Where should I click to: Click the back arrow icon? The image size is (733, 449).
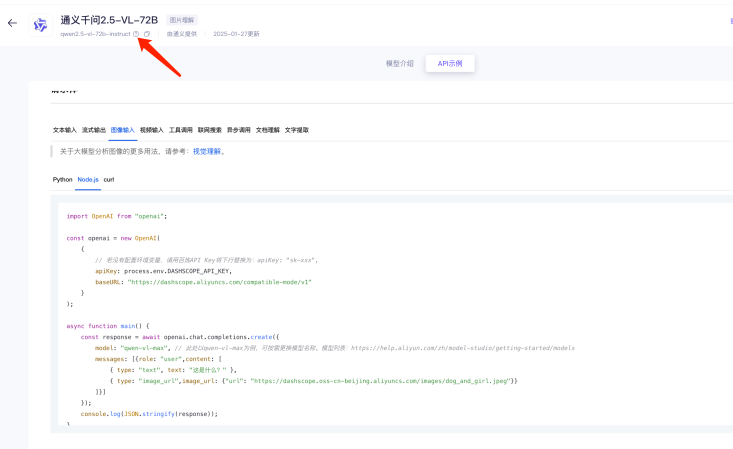(12, 24)
